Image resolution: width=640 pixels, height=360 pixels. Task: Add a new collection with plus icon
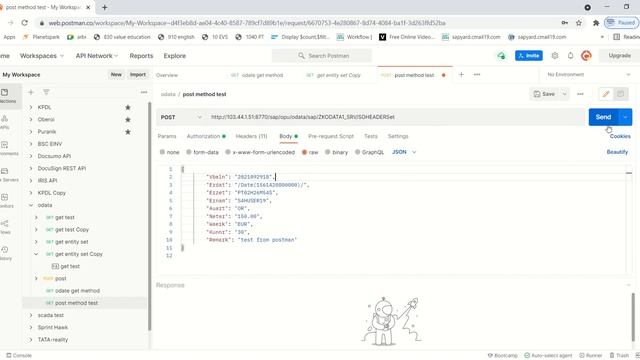[x=31, y=92]
